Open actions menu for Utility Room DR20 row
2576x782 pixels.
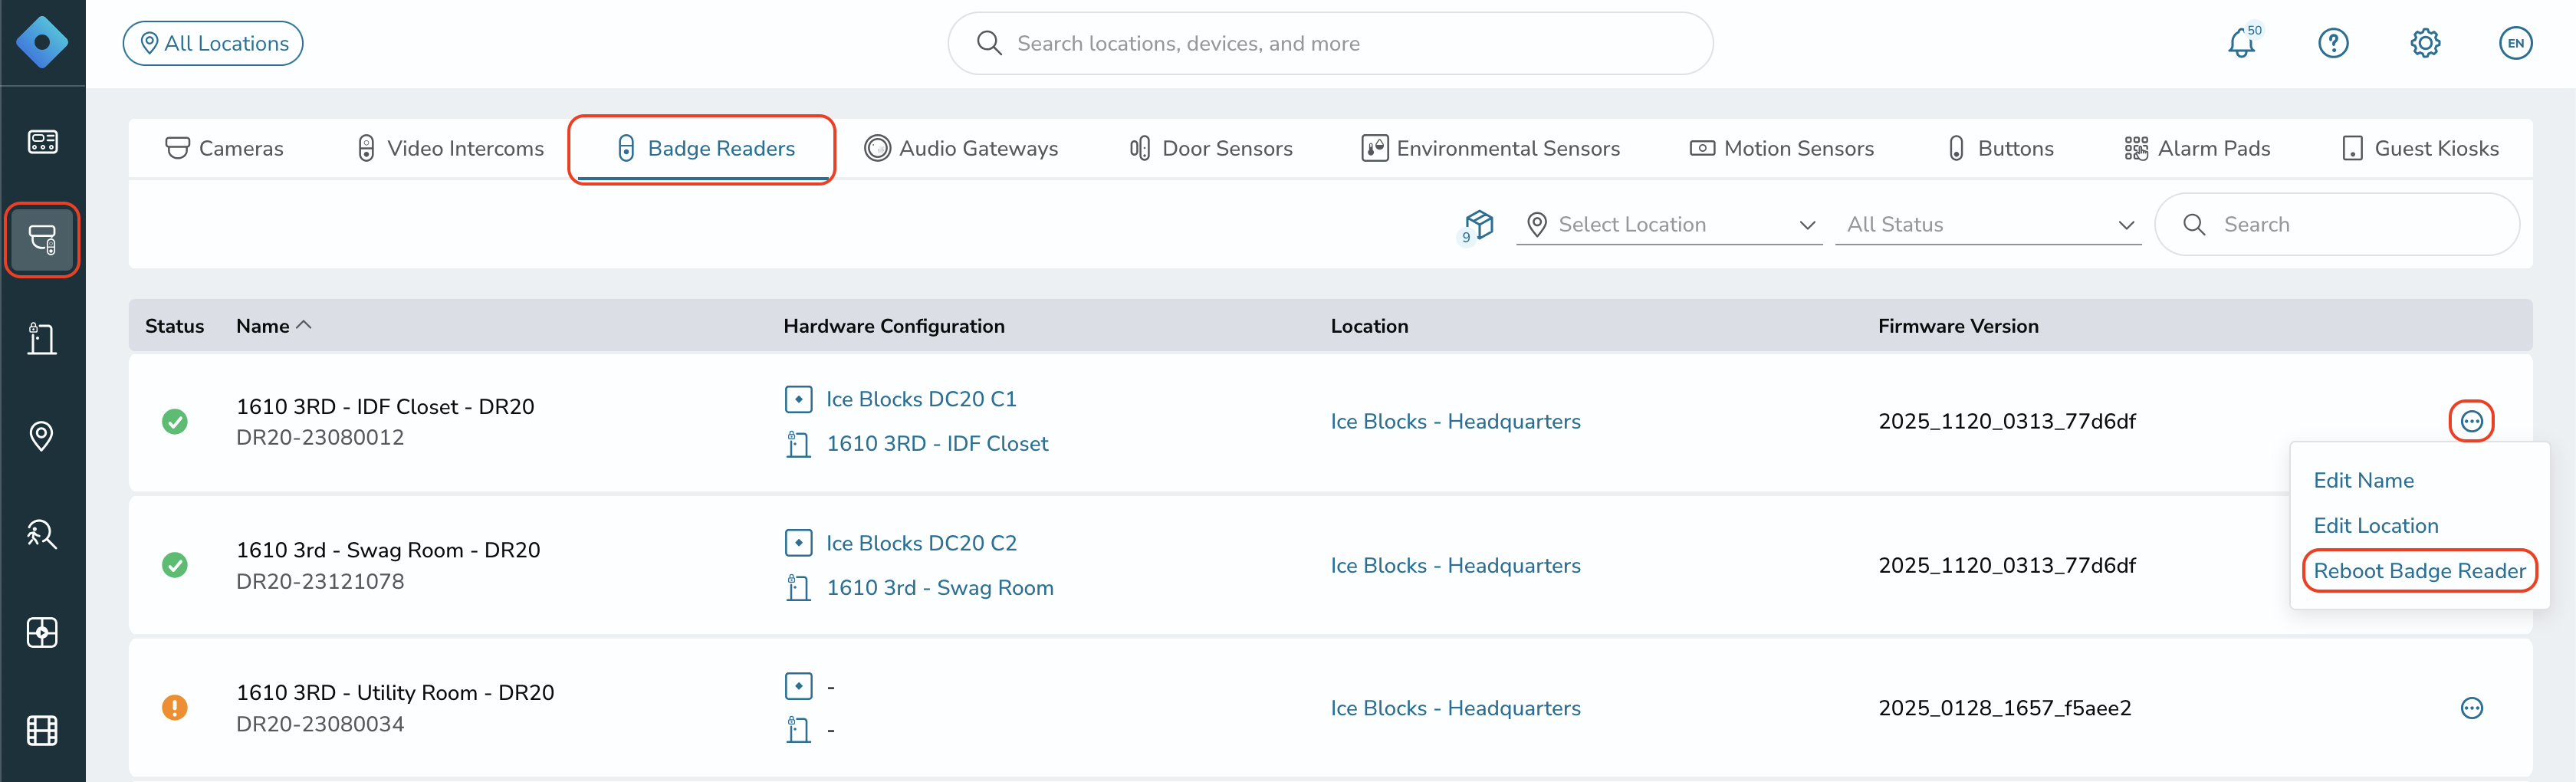tap(2471, 708)
